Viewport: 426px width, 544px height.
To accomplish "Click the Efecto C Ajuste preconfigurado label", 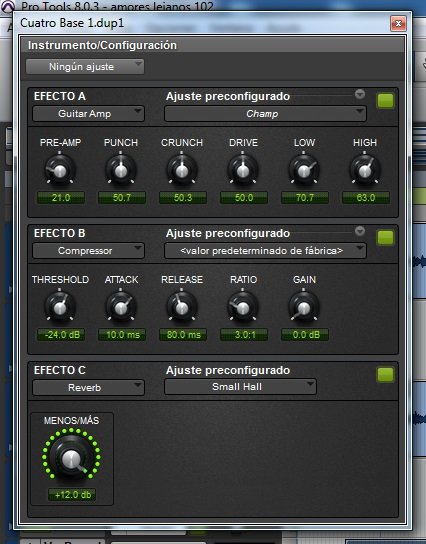I will pyautogui.click(x=228, y=370).
